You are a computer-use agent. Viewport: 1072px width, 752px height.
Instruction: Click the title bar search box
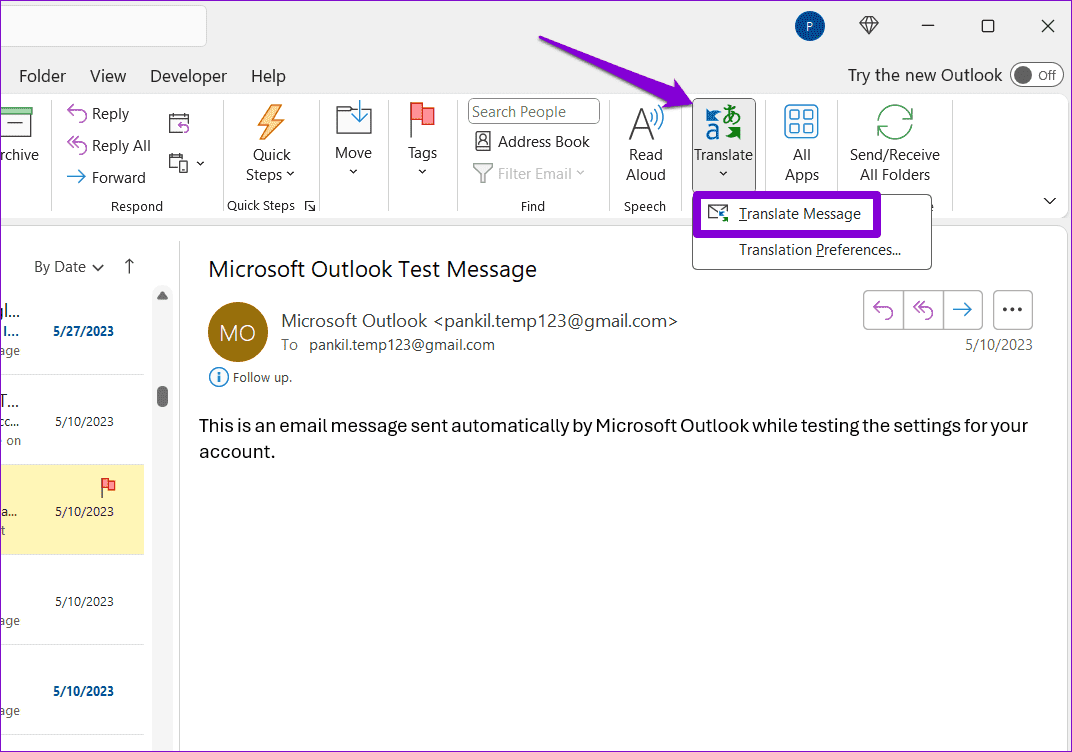(x=103, y=26)
